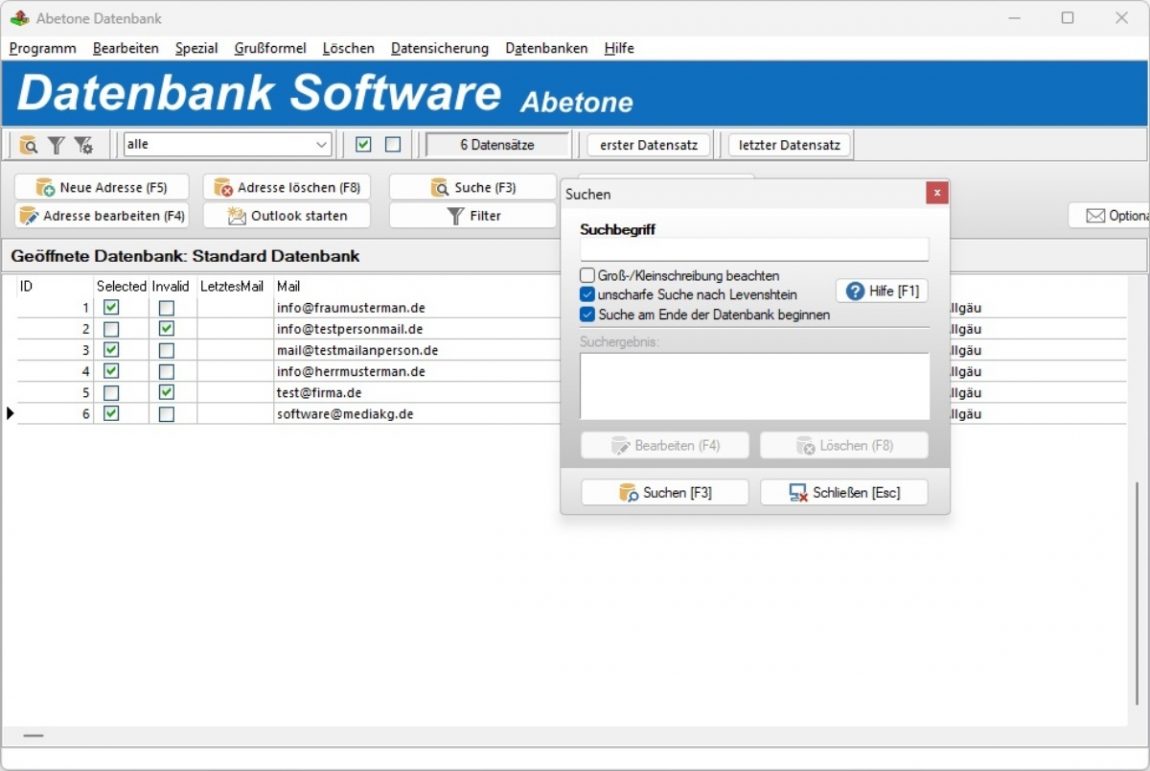
Task: Click Adresse löschen (F8) button
Action: (x=287, y=187)
